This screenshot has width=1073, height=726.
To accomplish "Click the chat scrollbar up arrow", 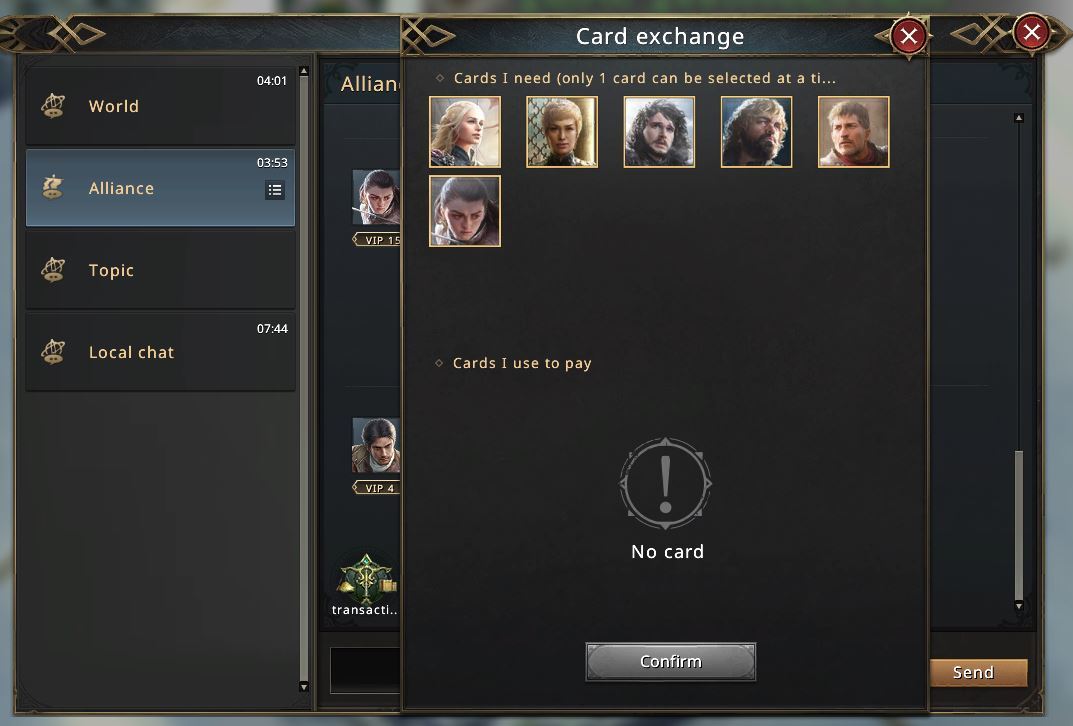I will click(x=1019, y=118).
